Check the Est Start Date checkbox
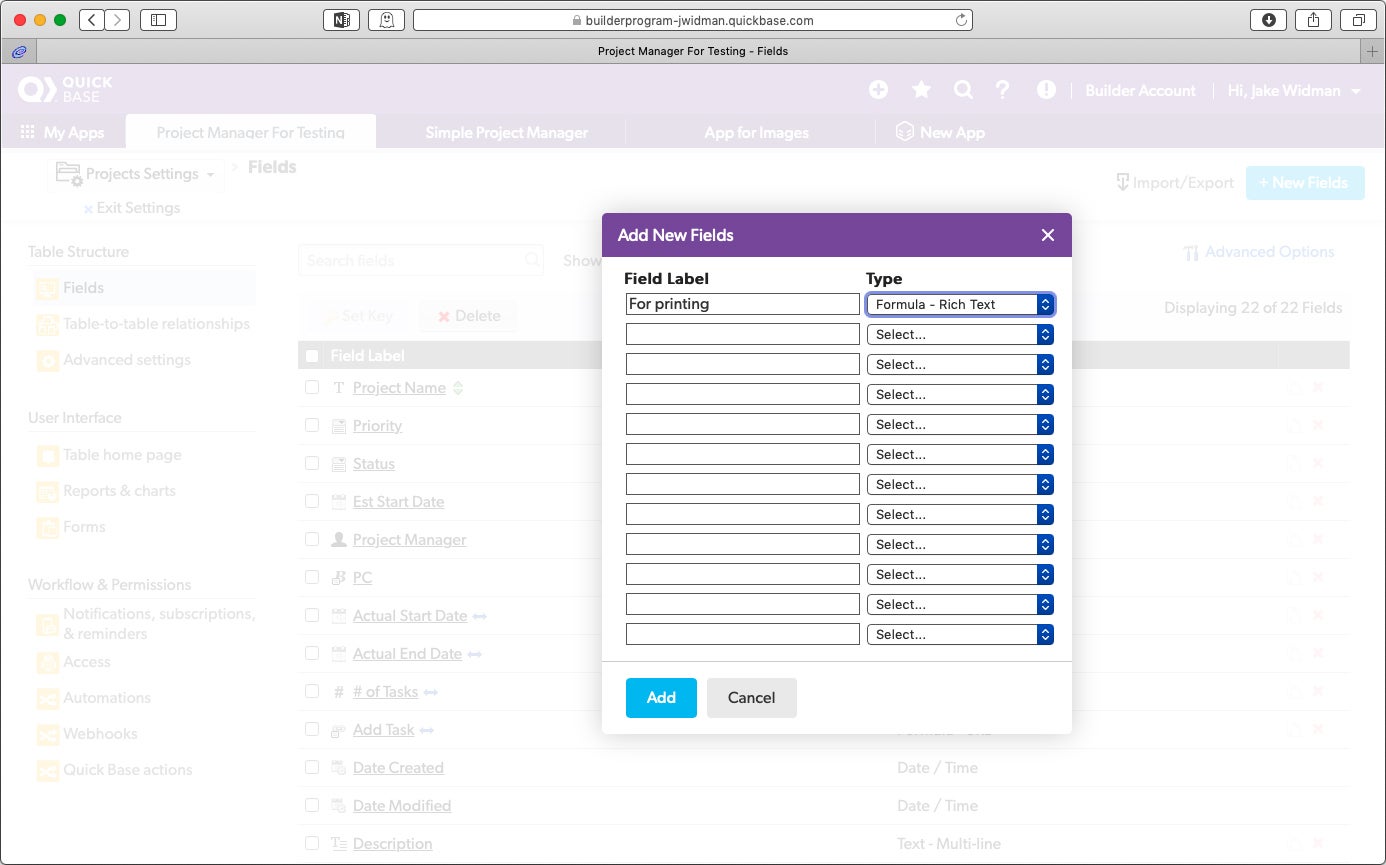 312,501
